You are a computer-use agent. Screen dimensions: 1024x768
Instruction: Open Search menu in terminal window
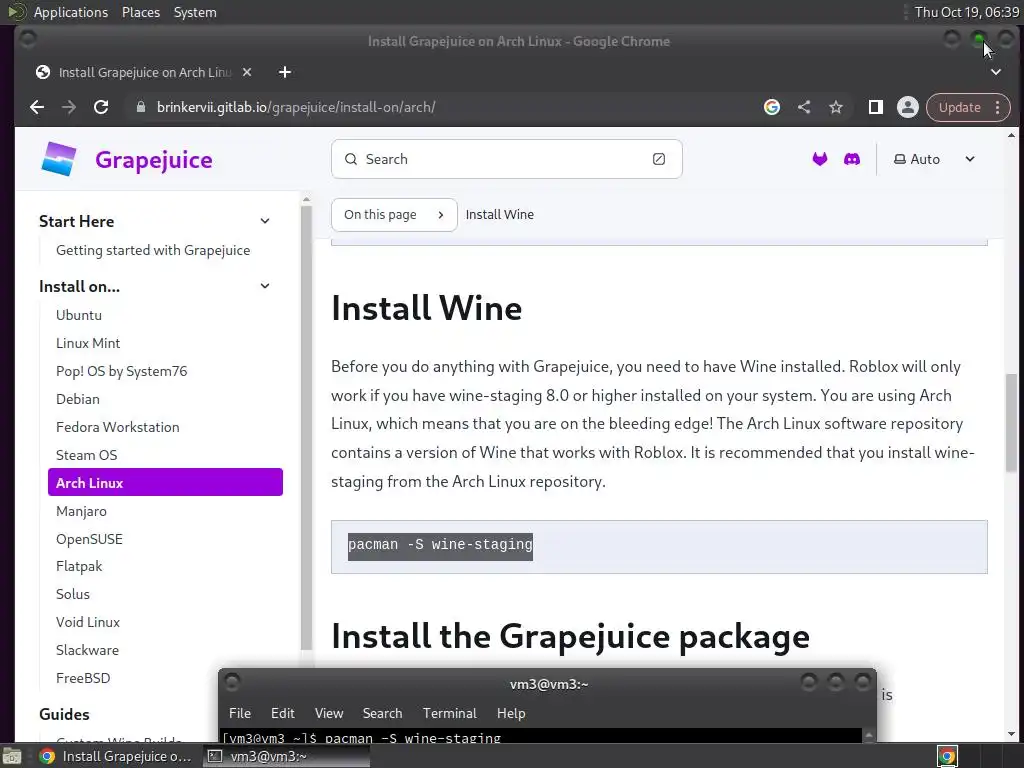[x=382, y=713]
